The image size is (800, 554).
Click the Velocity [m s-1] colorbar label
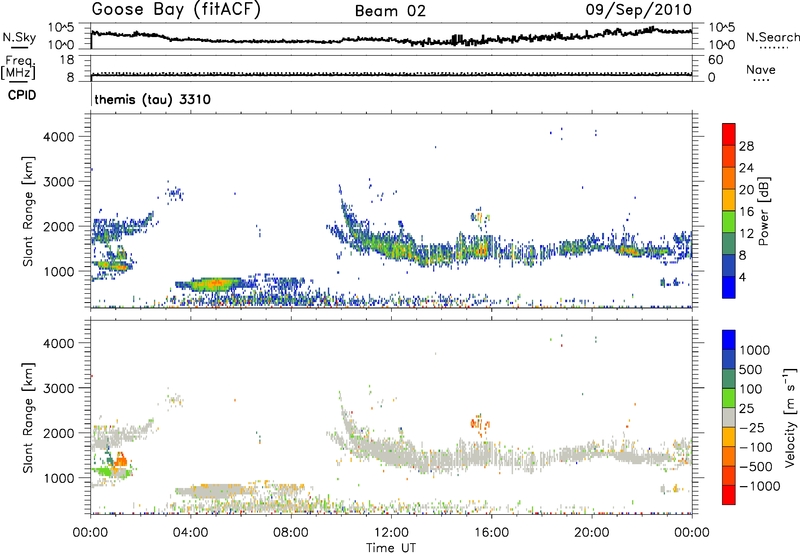(790, 417)
